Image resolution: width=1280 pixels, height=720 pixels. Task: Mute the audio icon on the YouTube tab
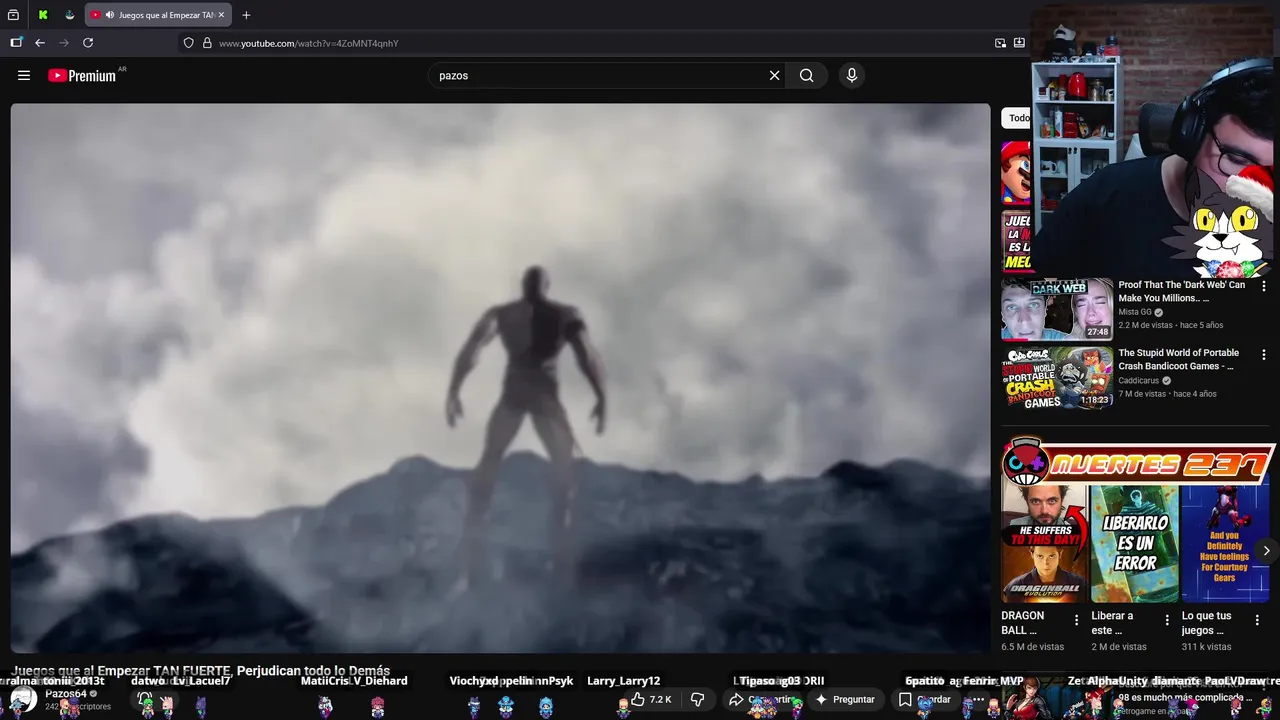click(x=109, y=15)
